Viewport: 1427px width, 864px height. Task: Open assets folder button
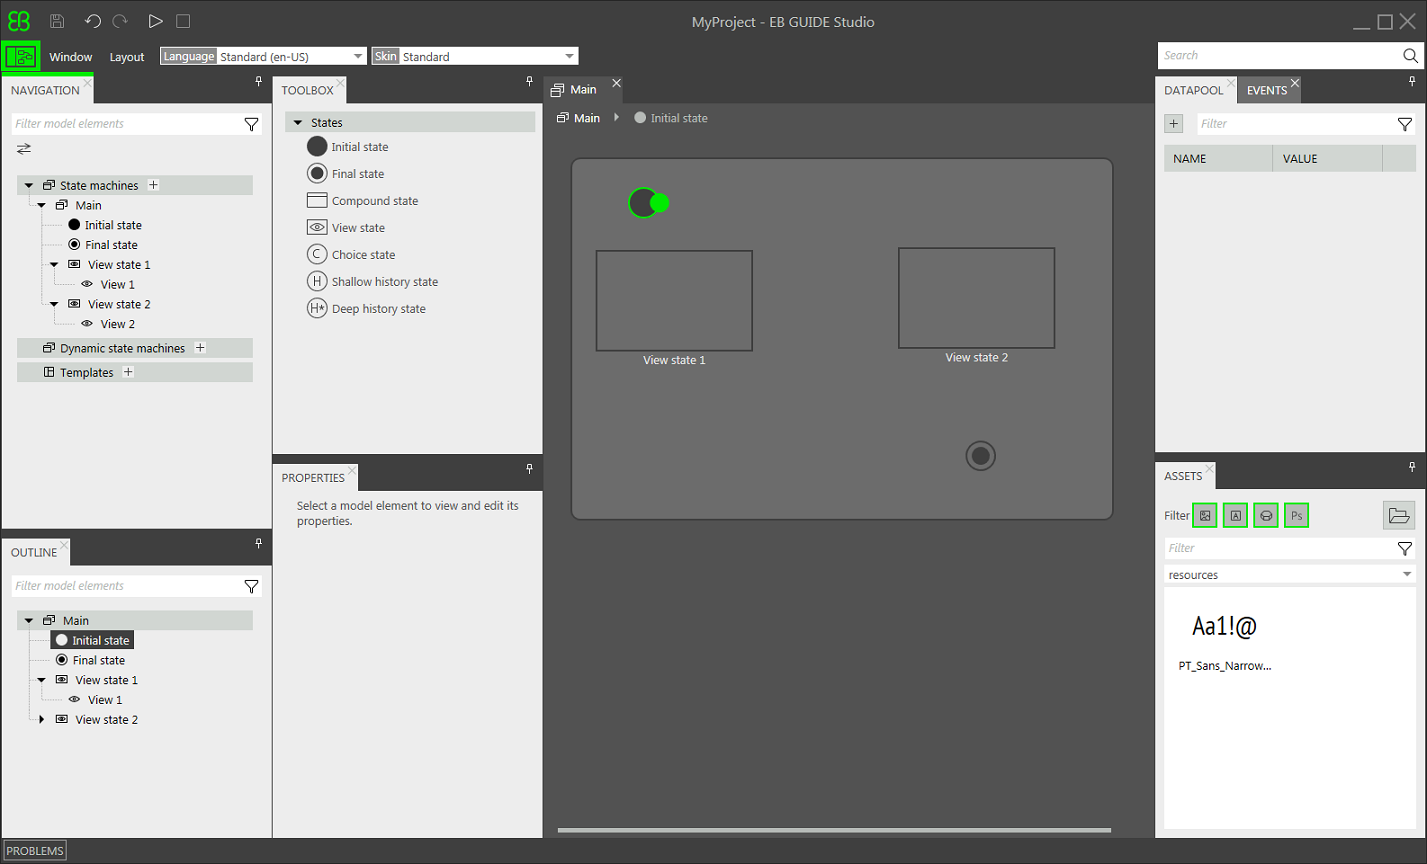(x=1399, y=516)
